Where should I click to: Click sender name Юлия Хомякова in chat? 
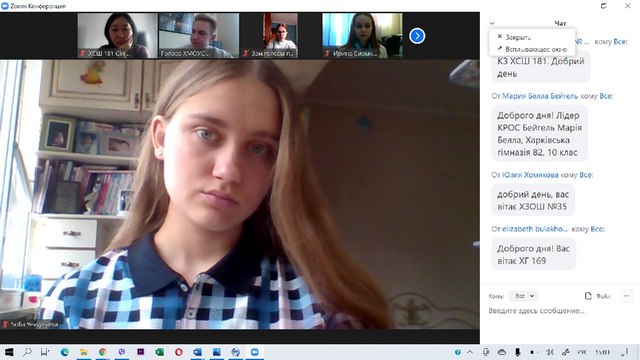point(530,175)
